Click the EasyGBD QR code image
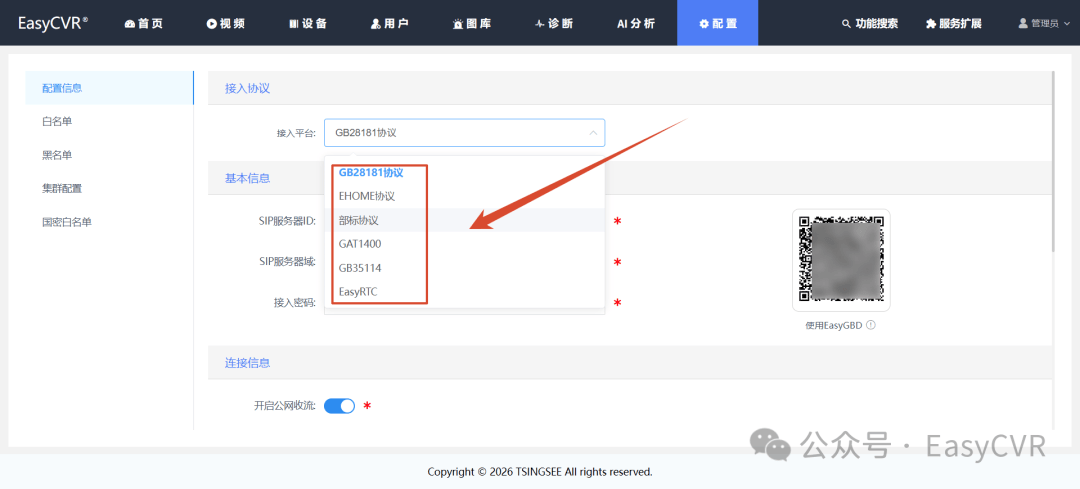This screenshot has height=489, width=1080. click(x=841, y=260)
